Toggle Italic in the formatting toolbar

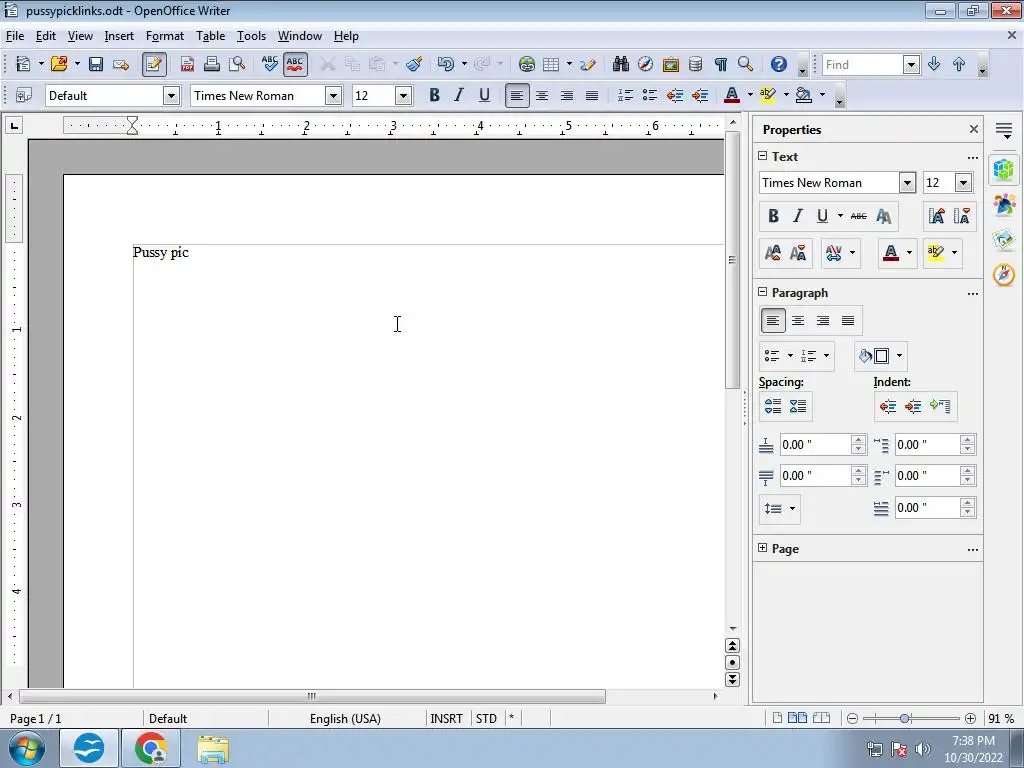point(459,95)
